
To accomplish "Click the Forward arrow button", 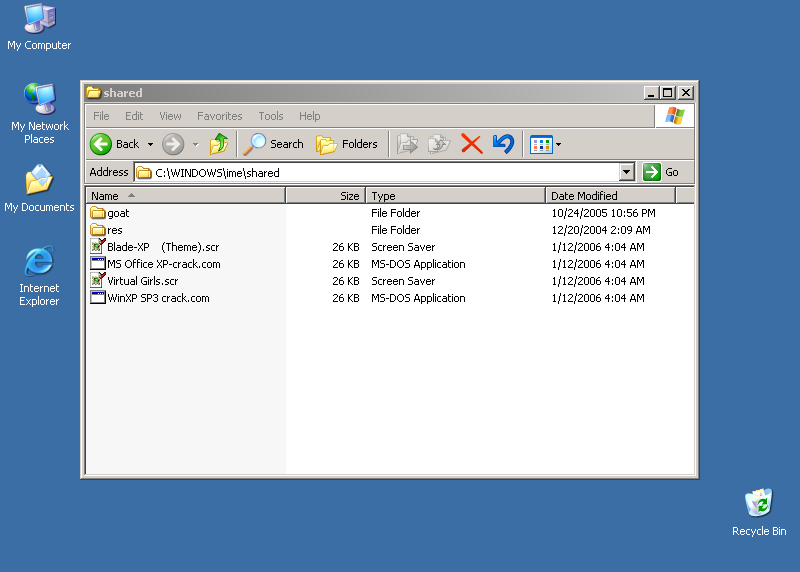I will [173, 144].
